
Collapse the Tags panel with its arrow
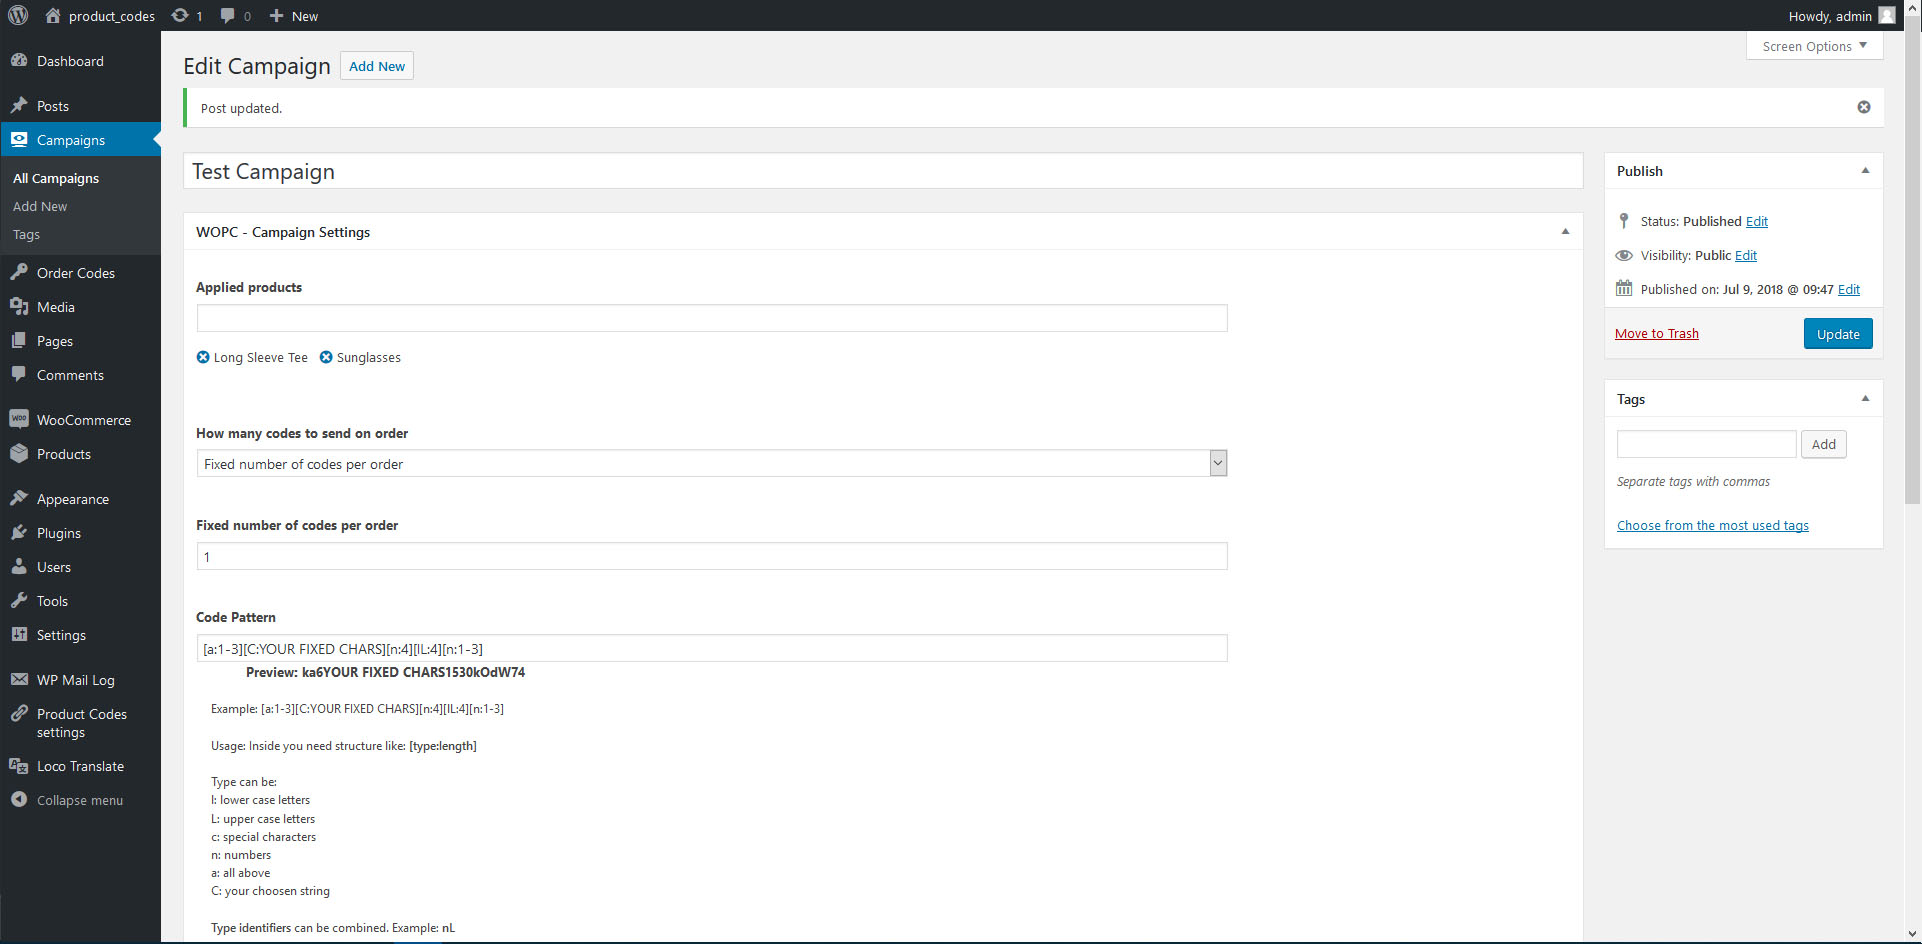(1865, 399)
